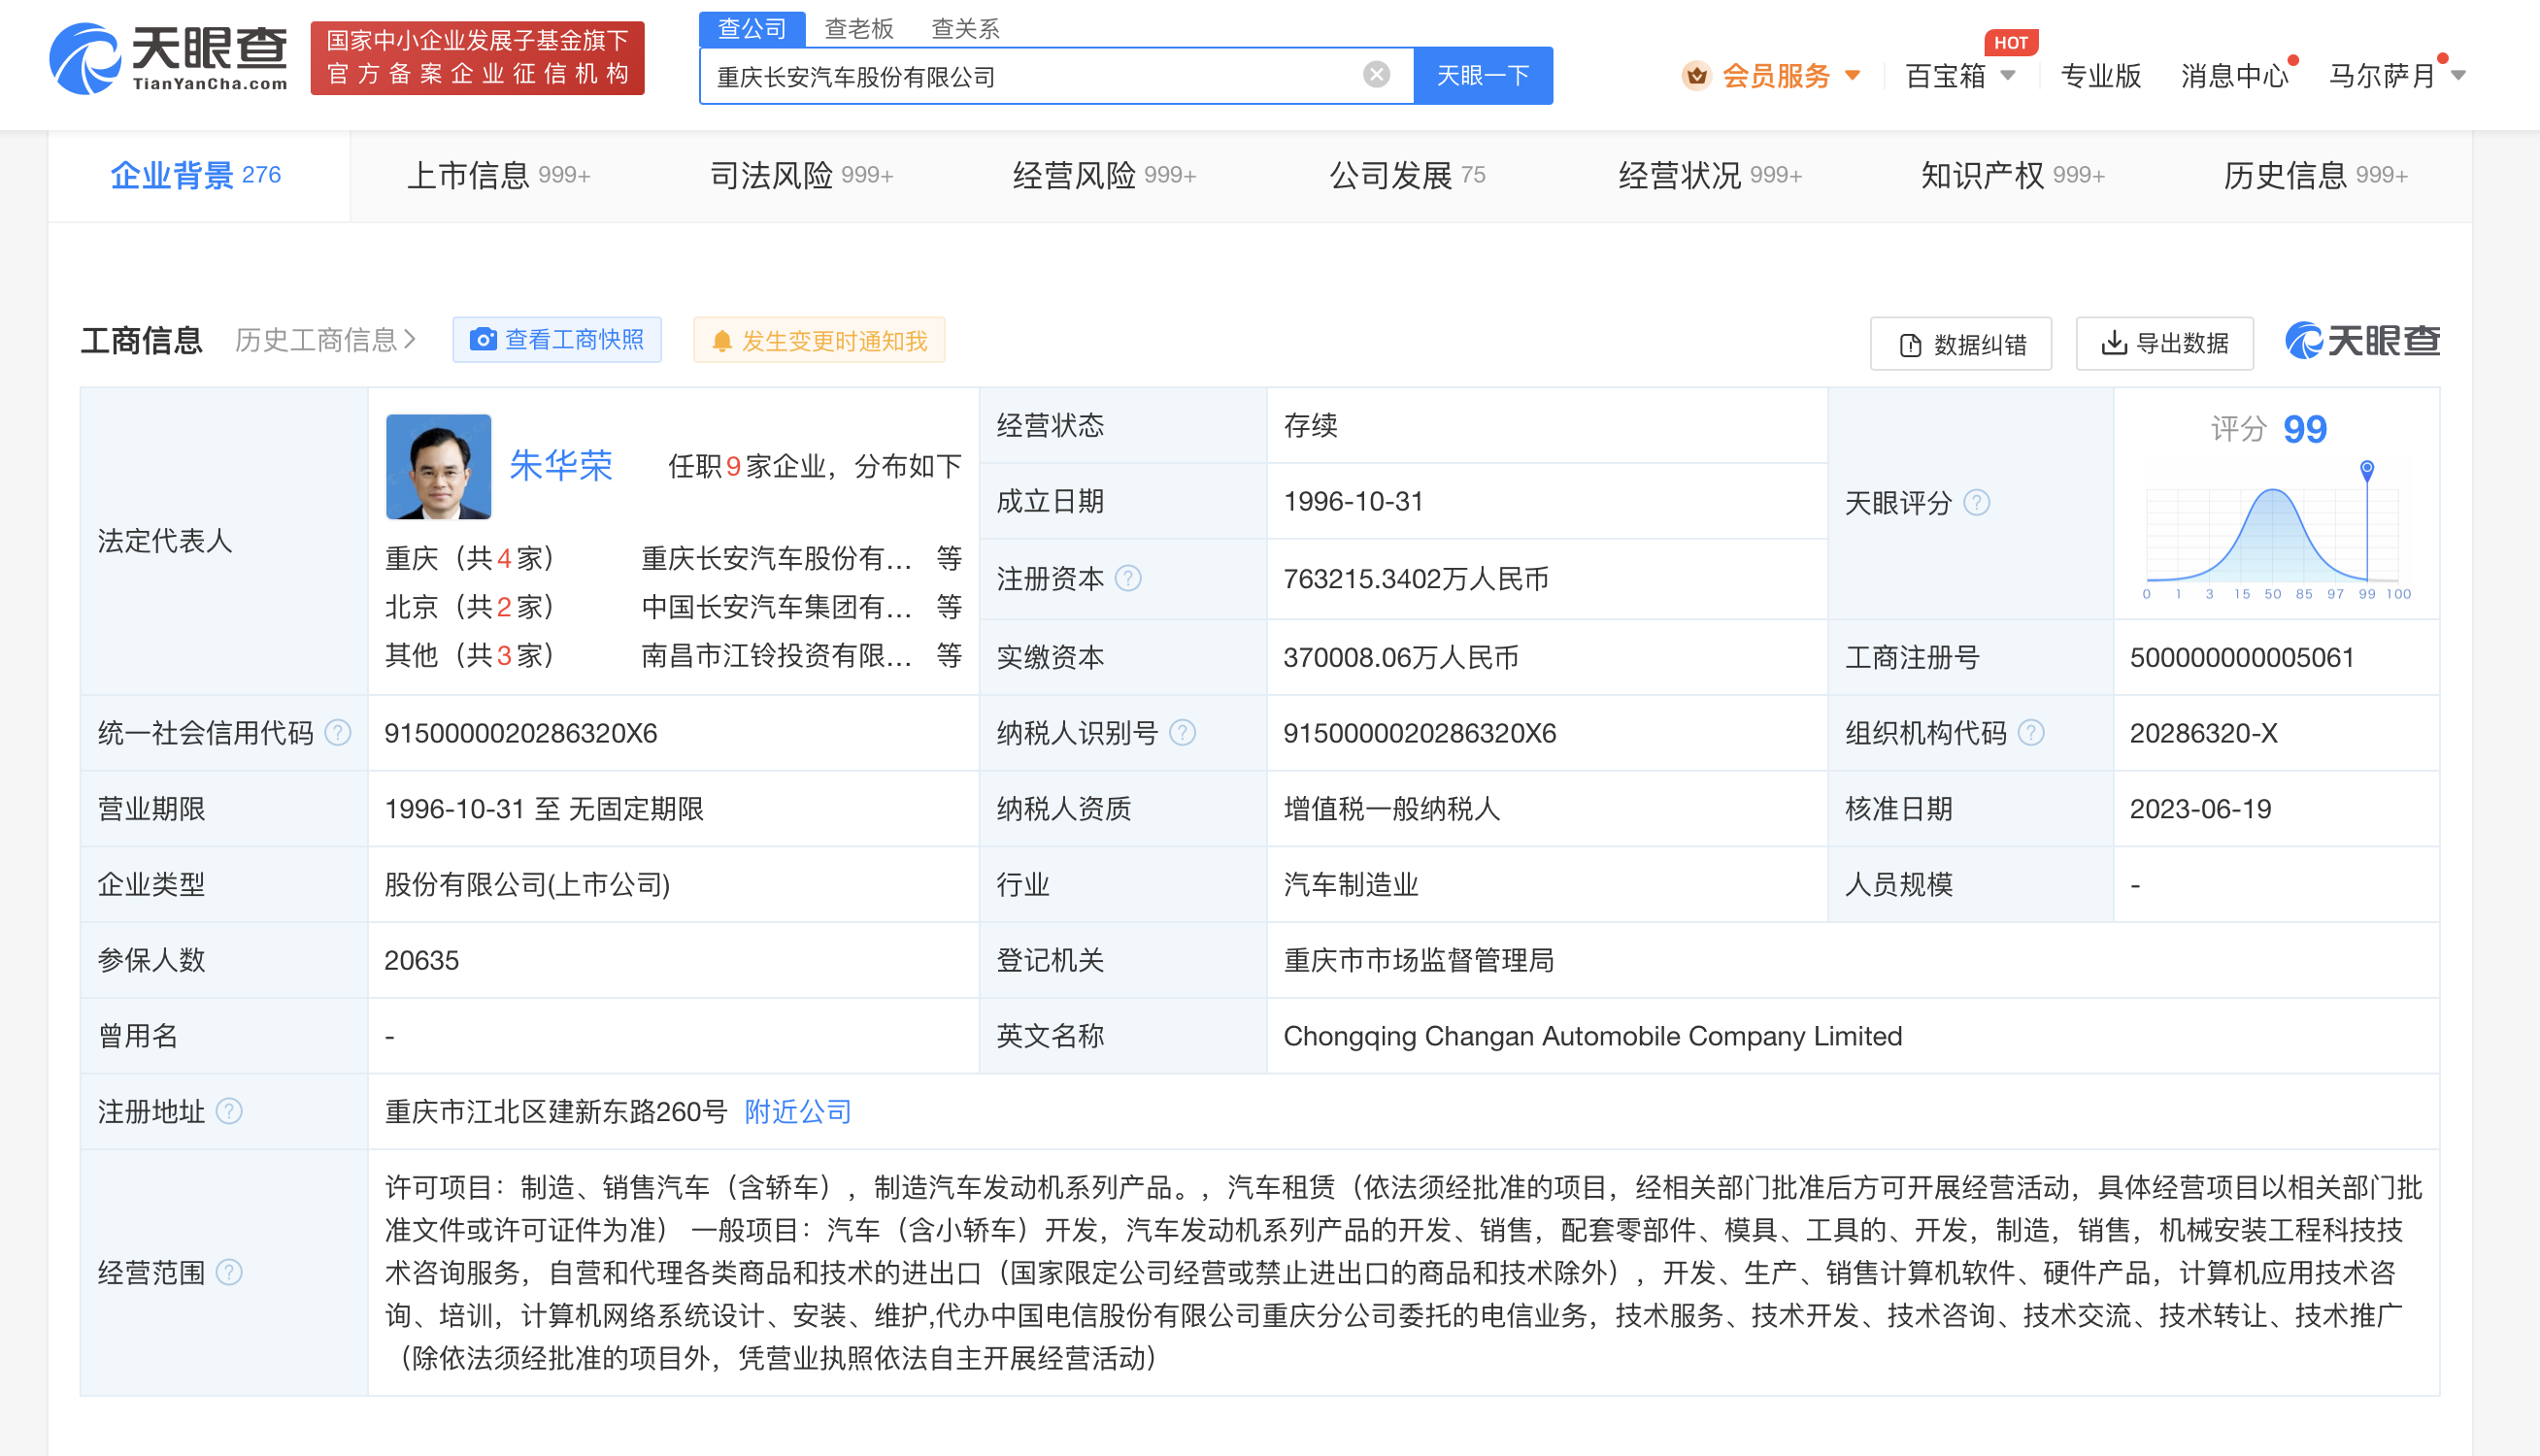Open 中国长安汽车集团有... company entry
Image resolution: width=2540 pixels, height=1456 pixels.
click(776, 606)
